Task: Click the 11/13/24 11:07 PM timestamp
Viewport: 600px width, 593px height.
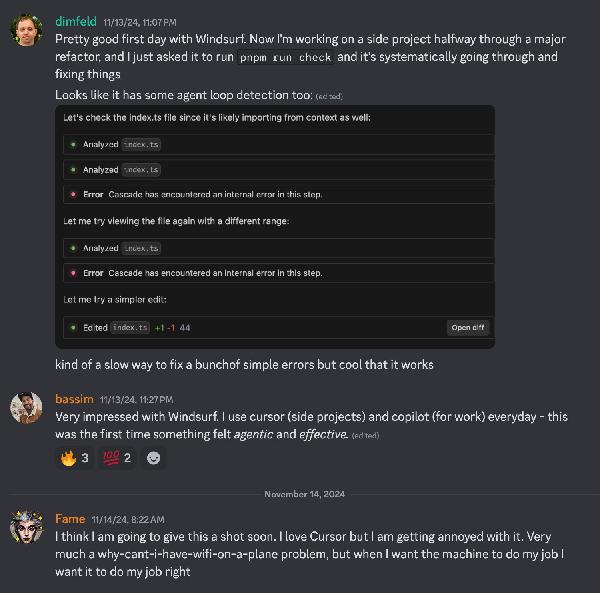Action: (x=140, y=23)
